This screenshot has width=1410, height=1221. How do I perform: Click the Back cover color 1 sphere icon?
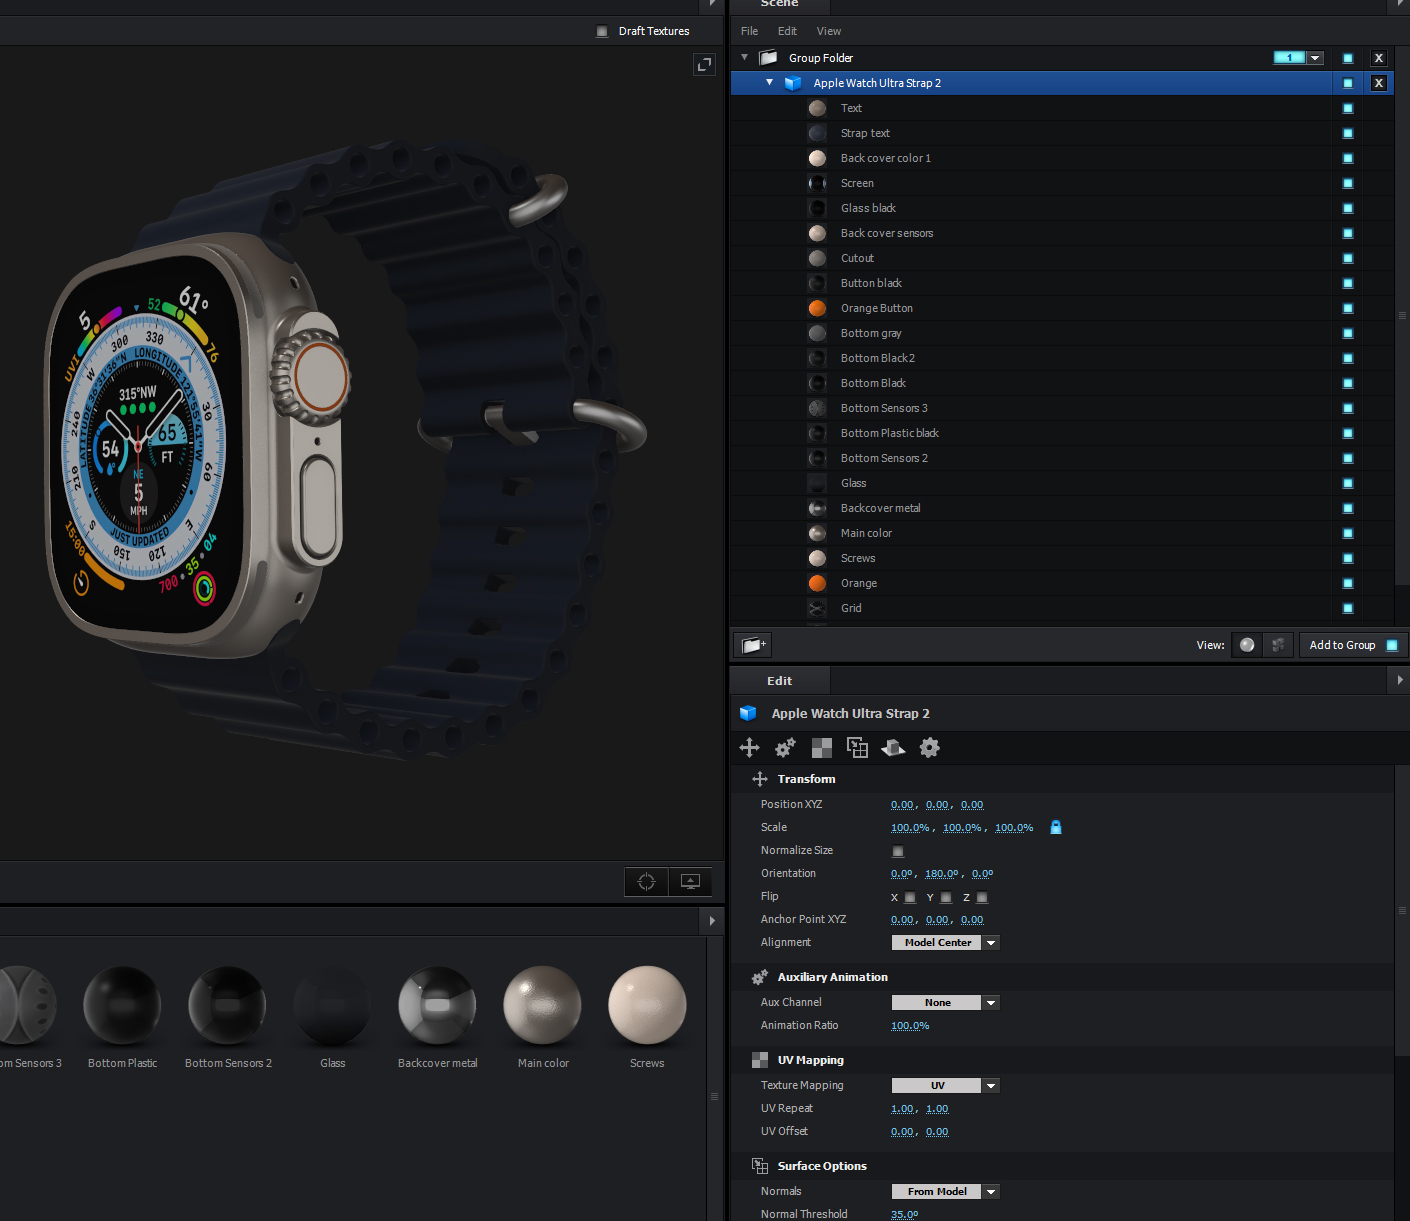(817, 158)
